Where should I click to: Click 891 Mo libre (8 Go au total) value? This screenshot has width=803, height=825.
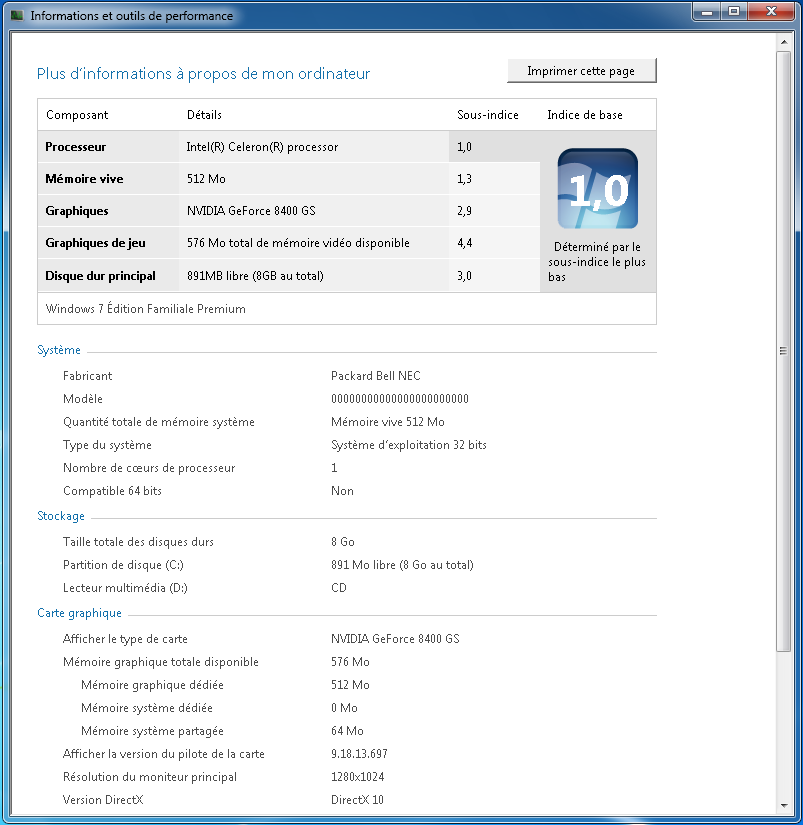click(x=402, y=565)
